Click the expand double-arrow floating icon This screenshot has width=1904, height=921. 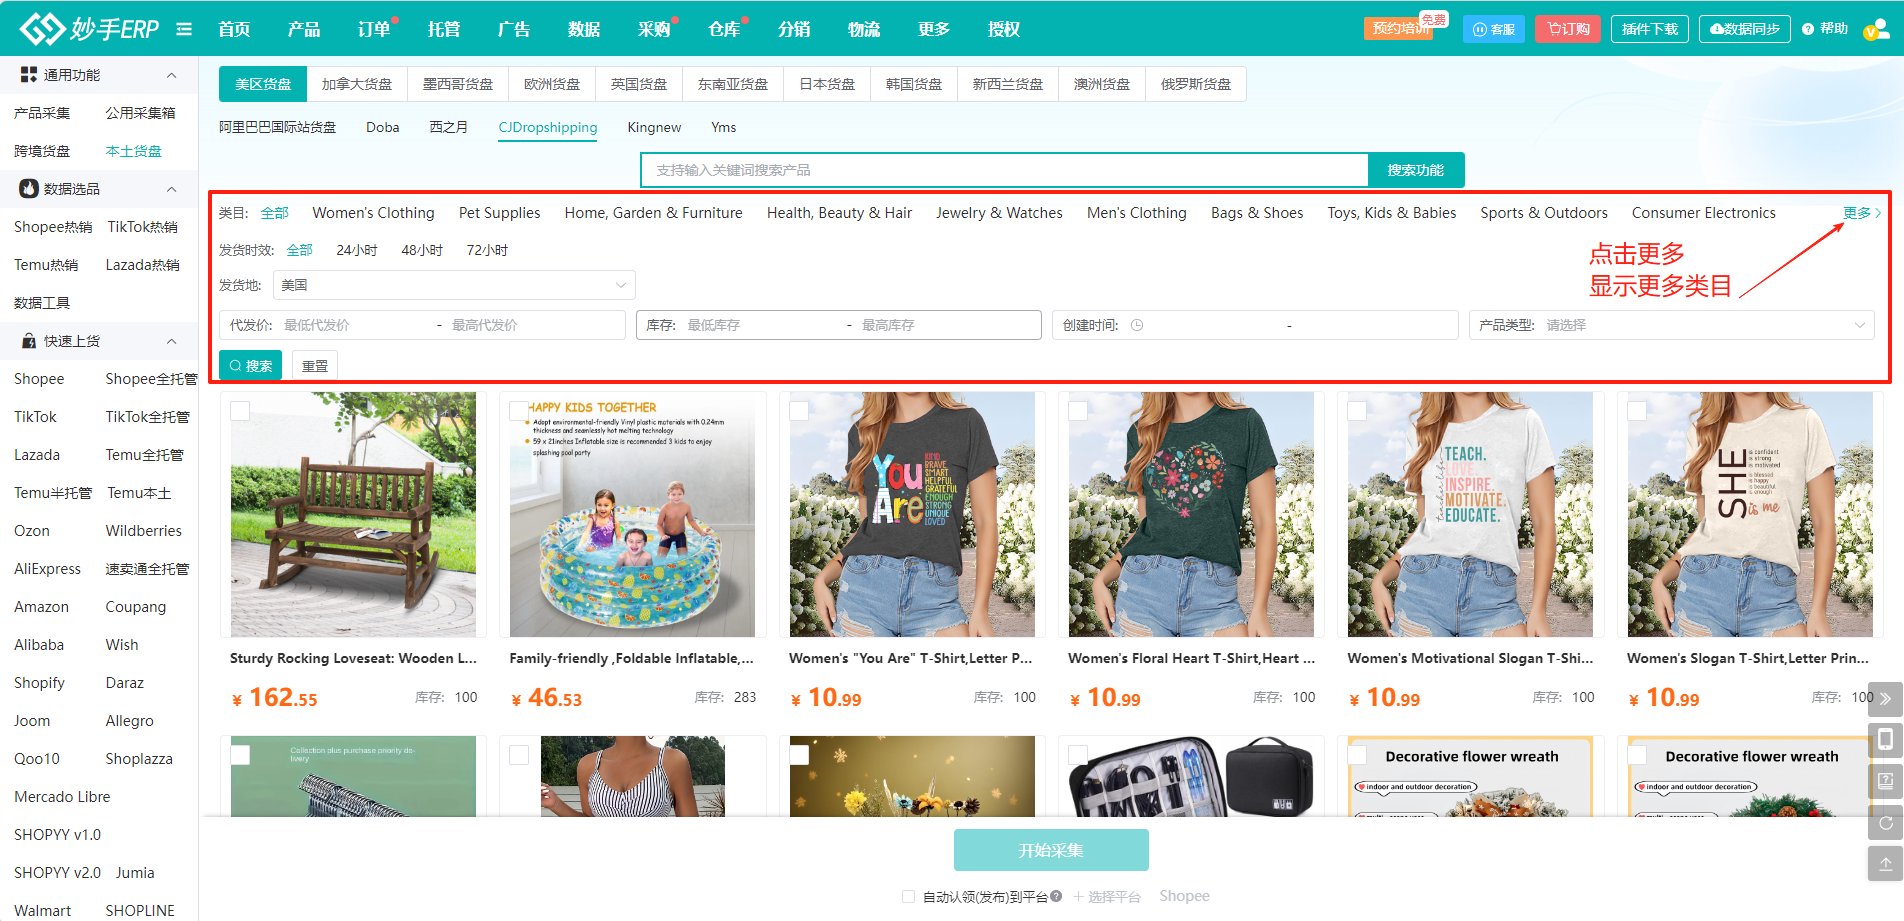(1885, 699)
